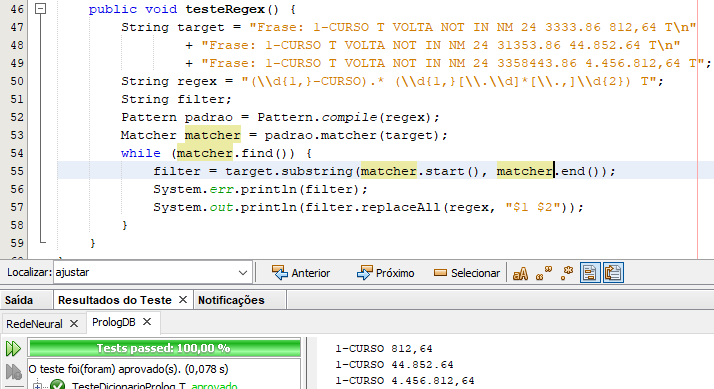Screen dimensions: 714x389
Task: Click the regex string literal on line 50
Action: pos(449,82)
